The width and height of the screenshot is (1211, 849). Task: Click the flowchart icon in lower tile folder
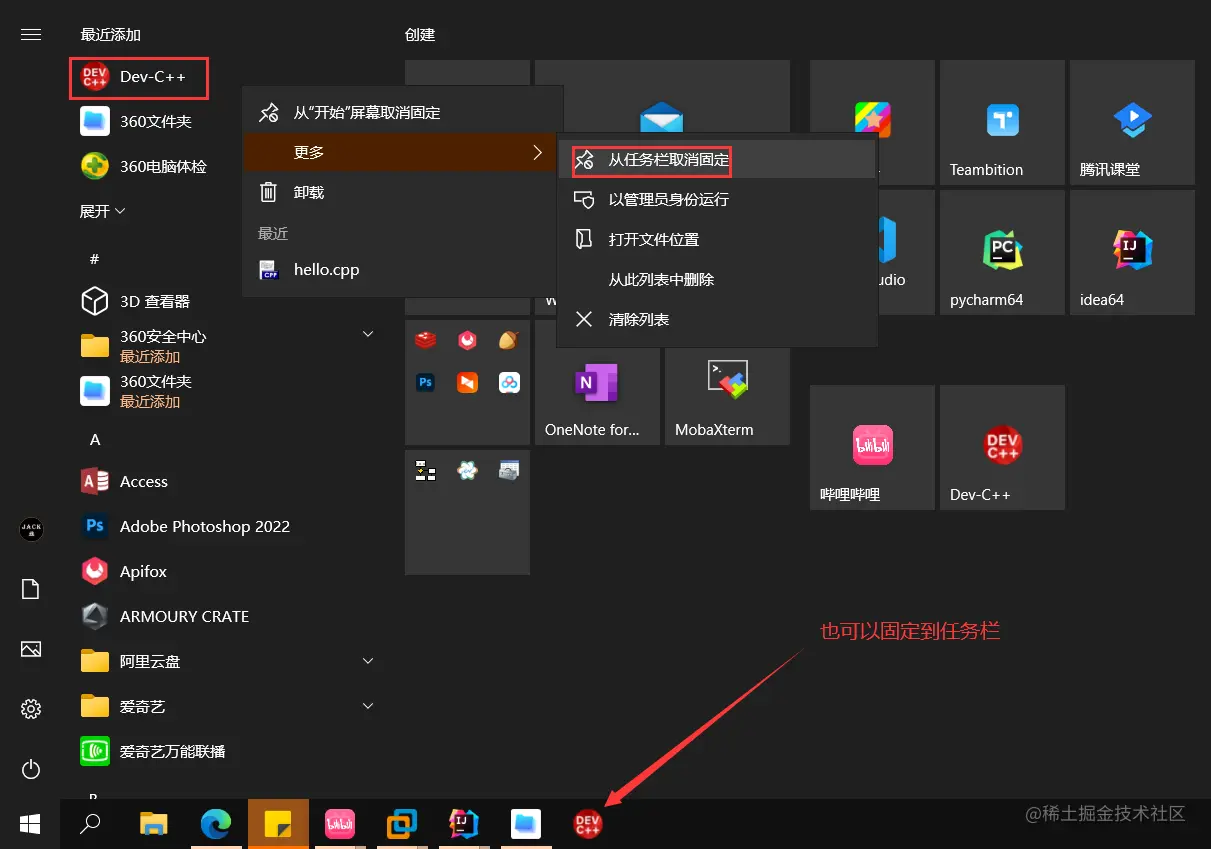click(426, 470)
